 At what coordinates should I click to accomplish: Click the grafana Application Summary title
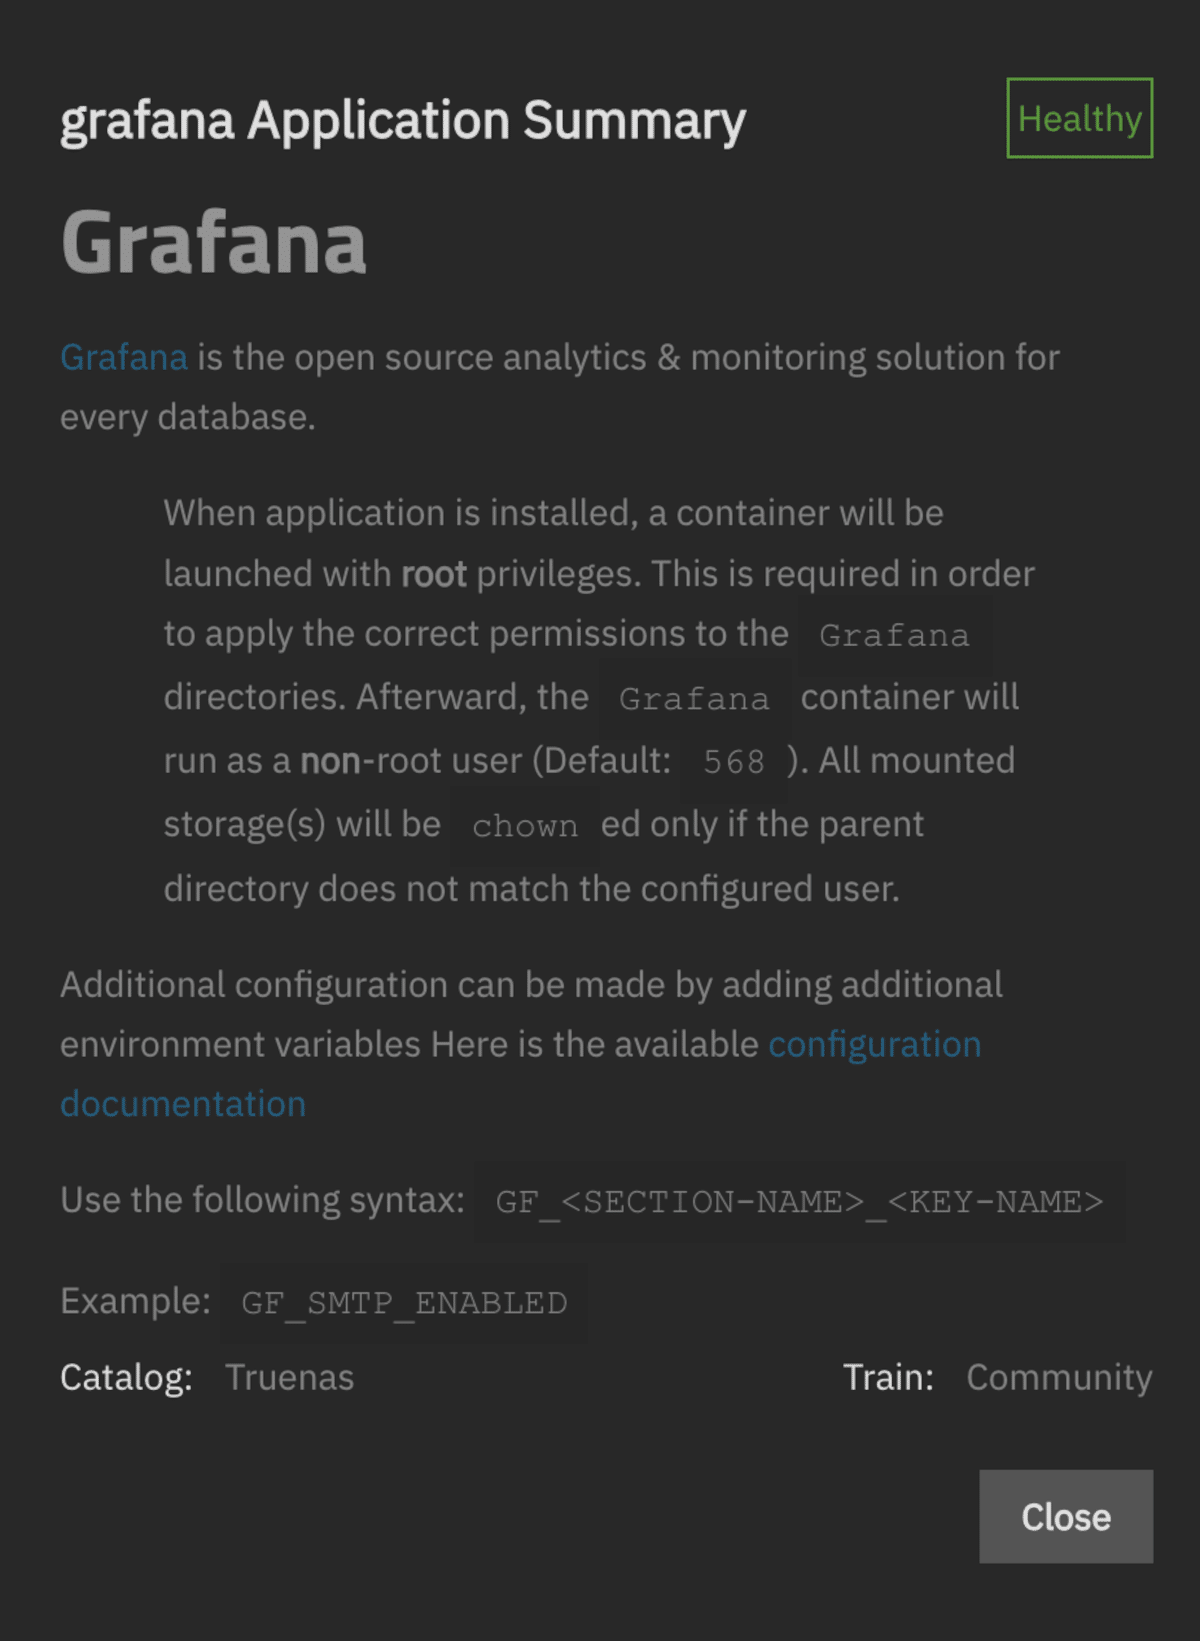pos(403,121)
